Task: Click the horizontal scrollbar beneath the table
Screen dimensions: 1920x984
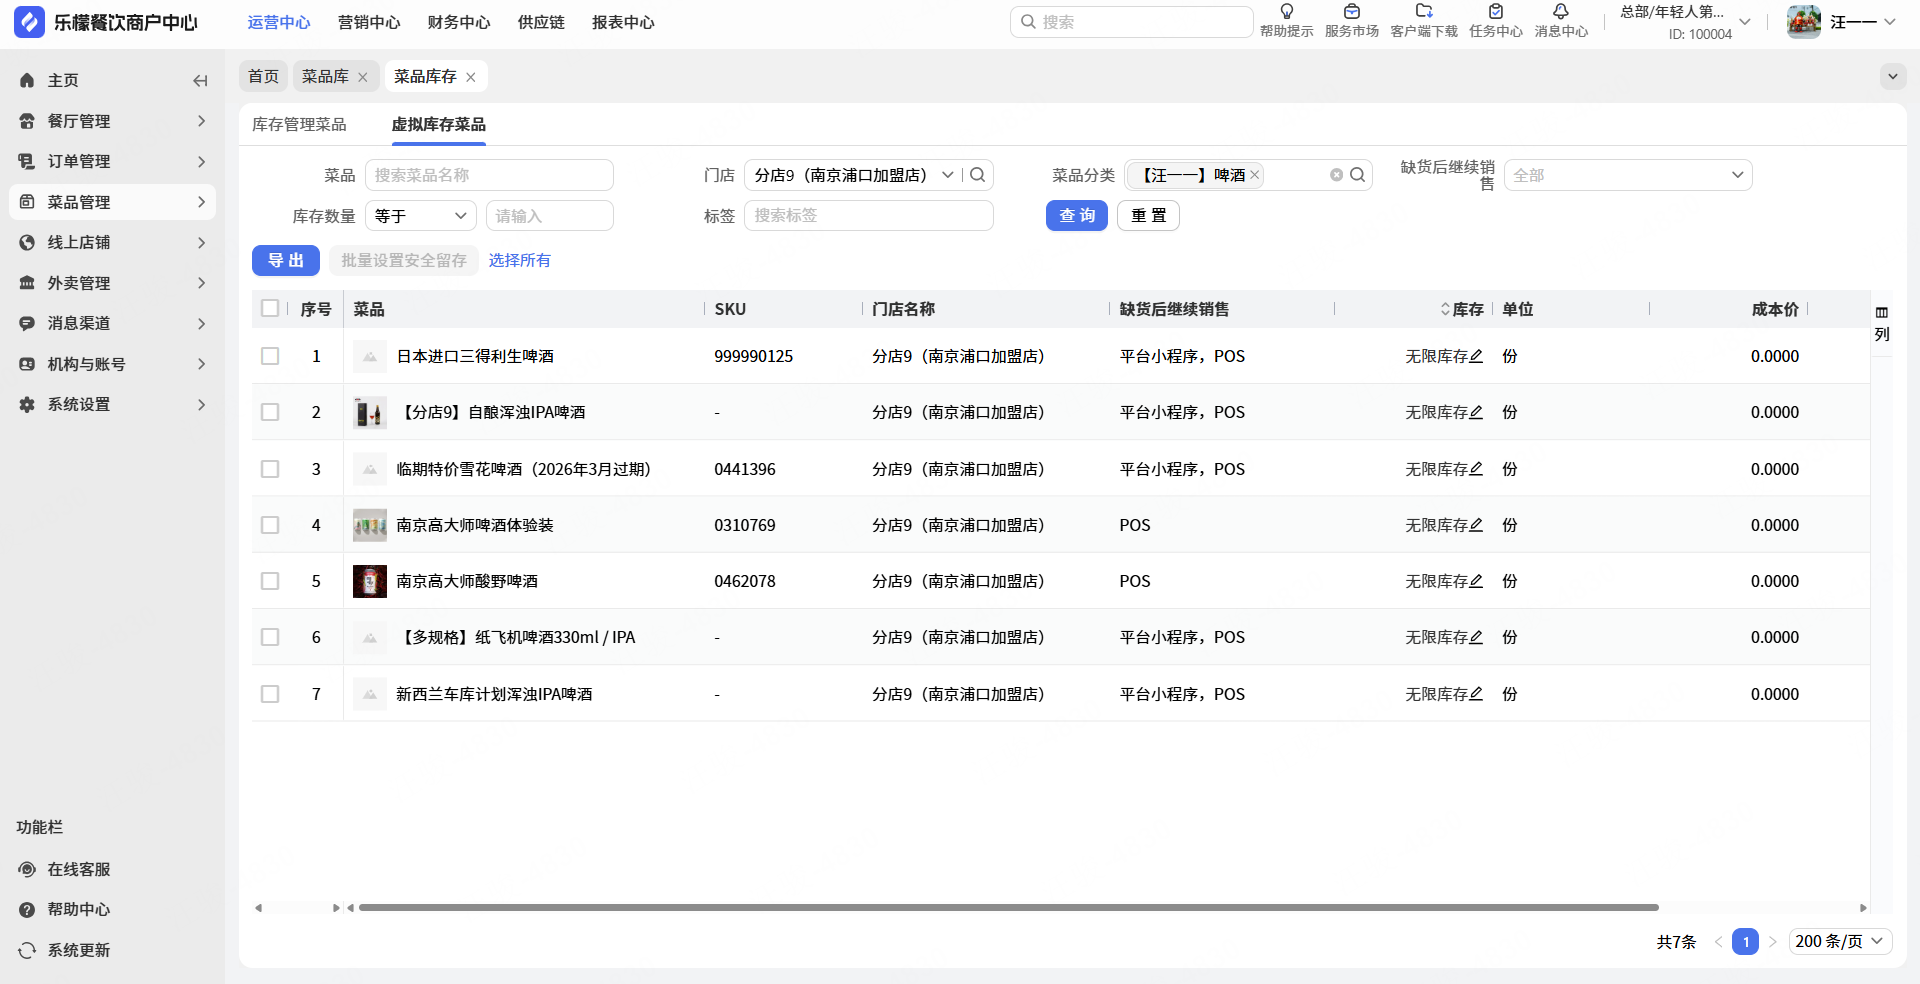Action: click(x=1008, y=908)
